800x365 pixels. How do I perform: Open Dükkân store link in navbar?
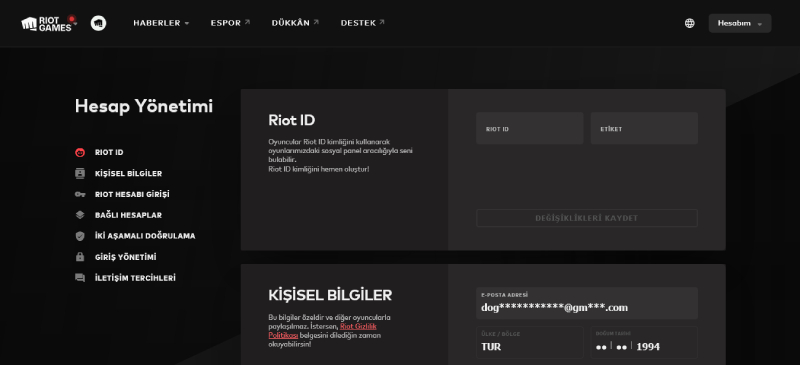point(295,23)
